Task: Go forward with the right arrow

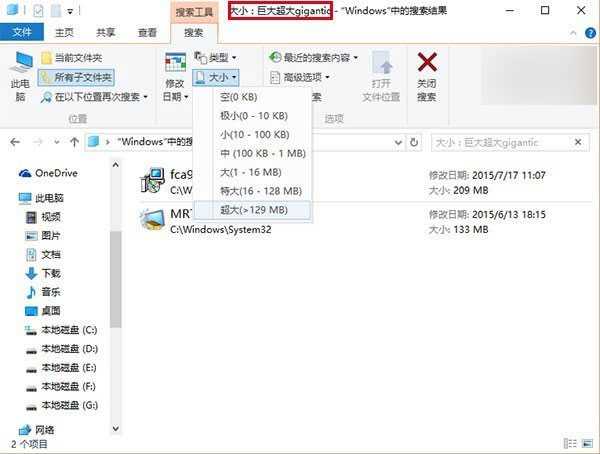Action: pos(38,142)
